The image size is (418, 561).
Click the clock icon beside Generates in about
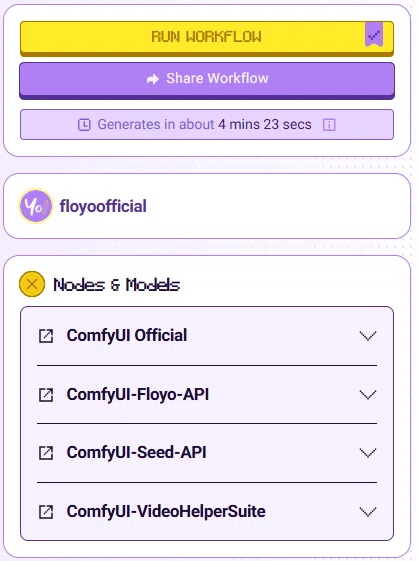pos(84,125)
